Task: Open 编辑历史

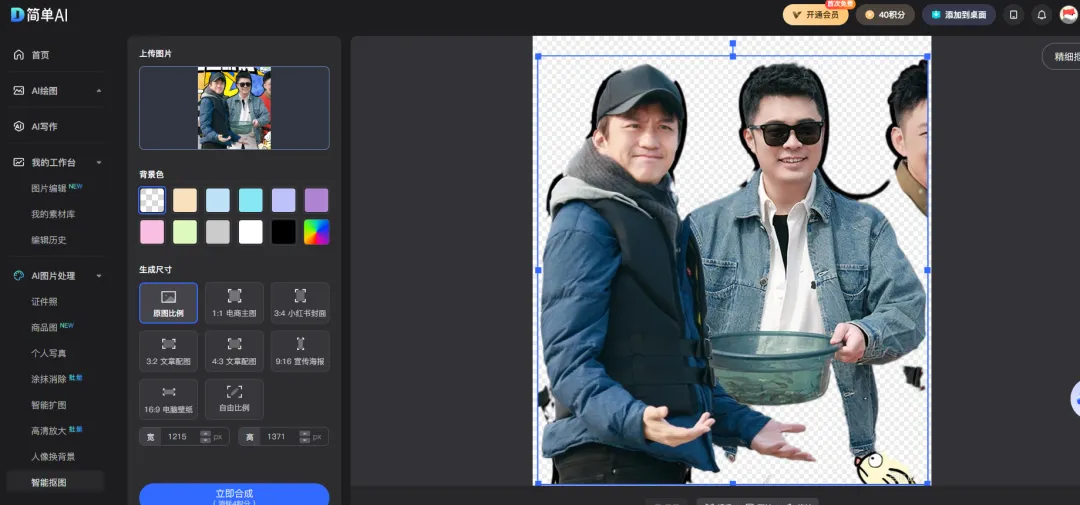Action: tap(49, 240)
